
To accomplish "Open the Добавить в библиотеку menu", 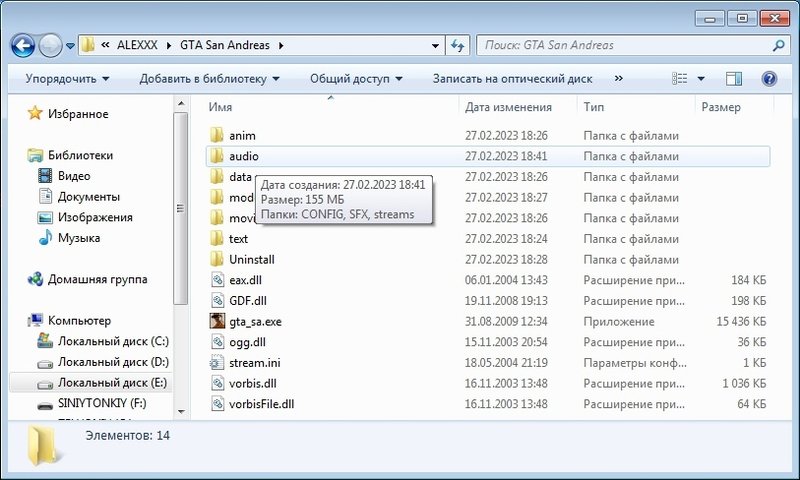I will (x=209, y=79).
